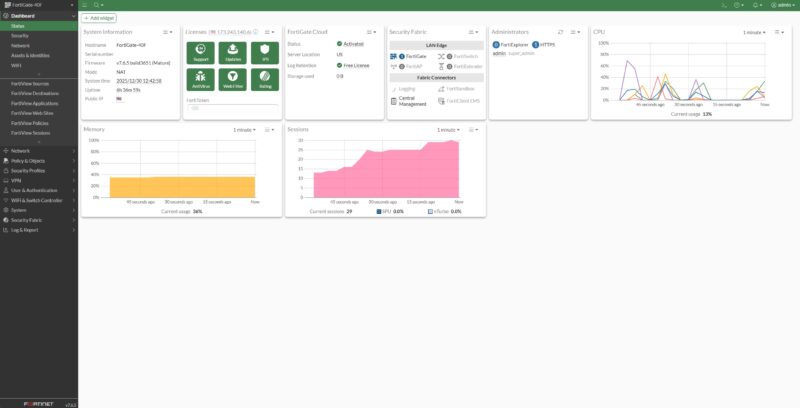Viewport: 800px width, 408px height.
Task: Click the HTTPS admin session badge
Action: click(543, 45)
